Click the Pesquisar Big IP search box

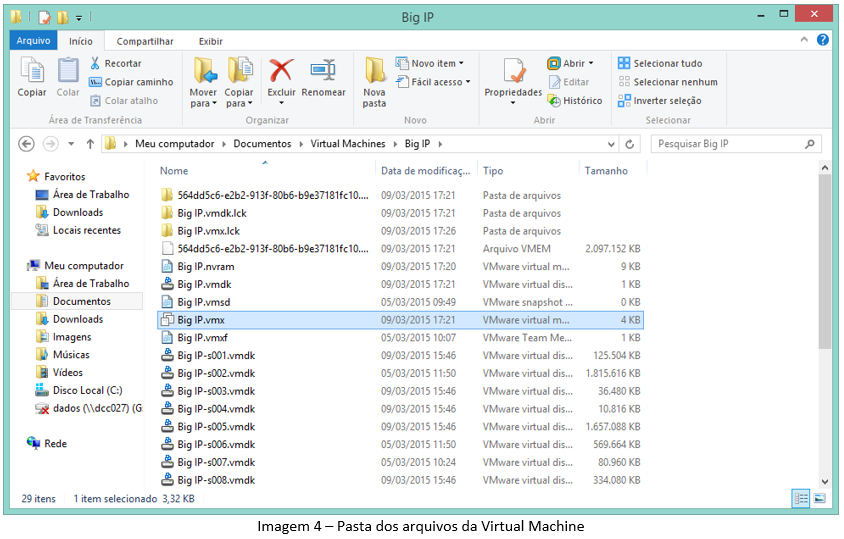[730, 144]
